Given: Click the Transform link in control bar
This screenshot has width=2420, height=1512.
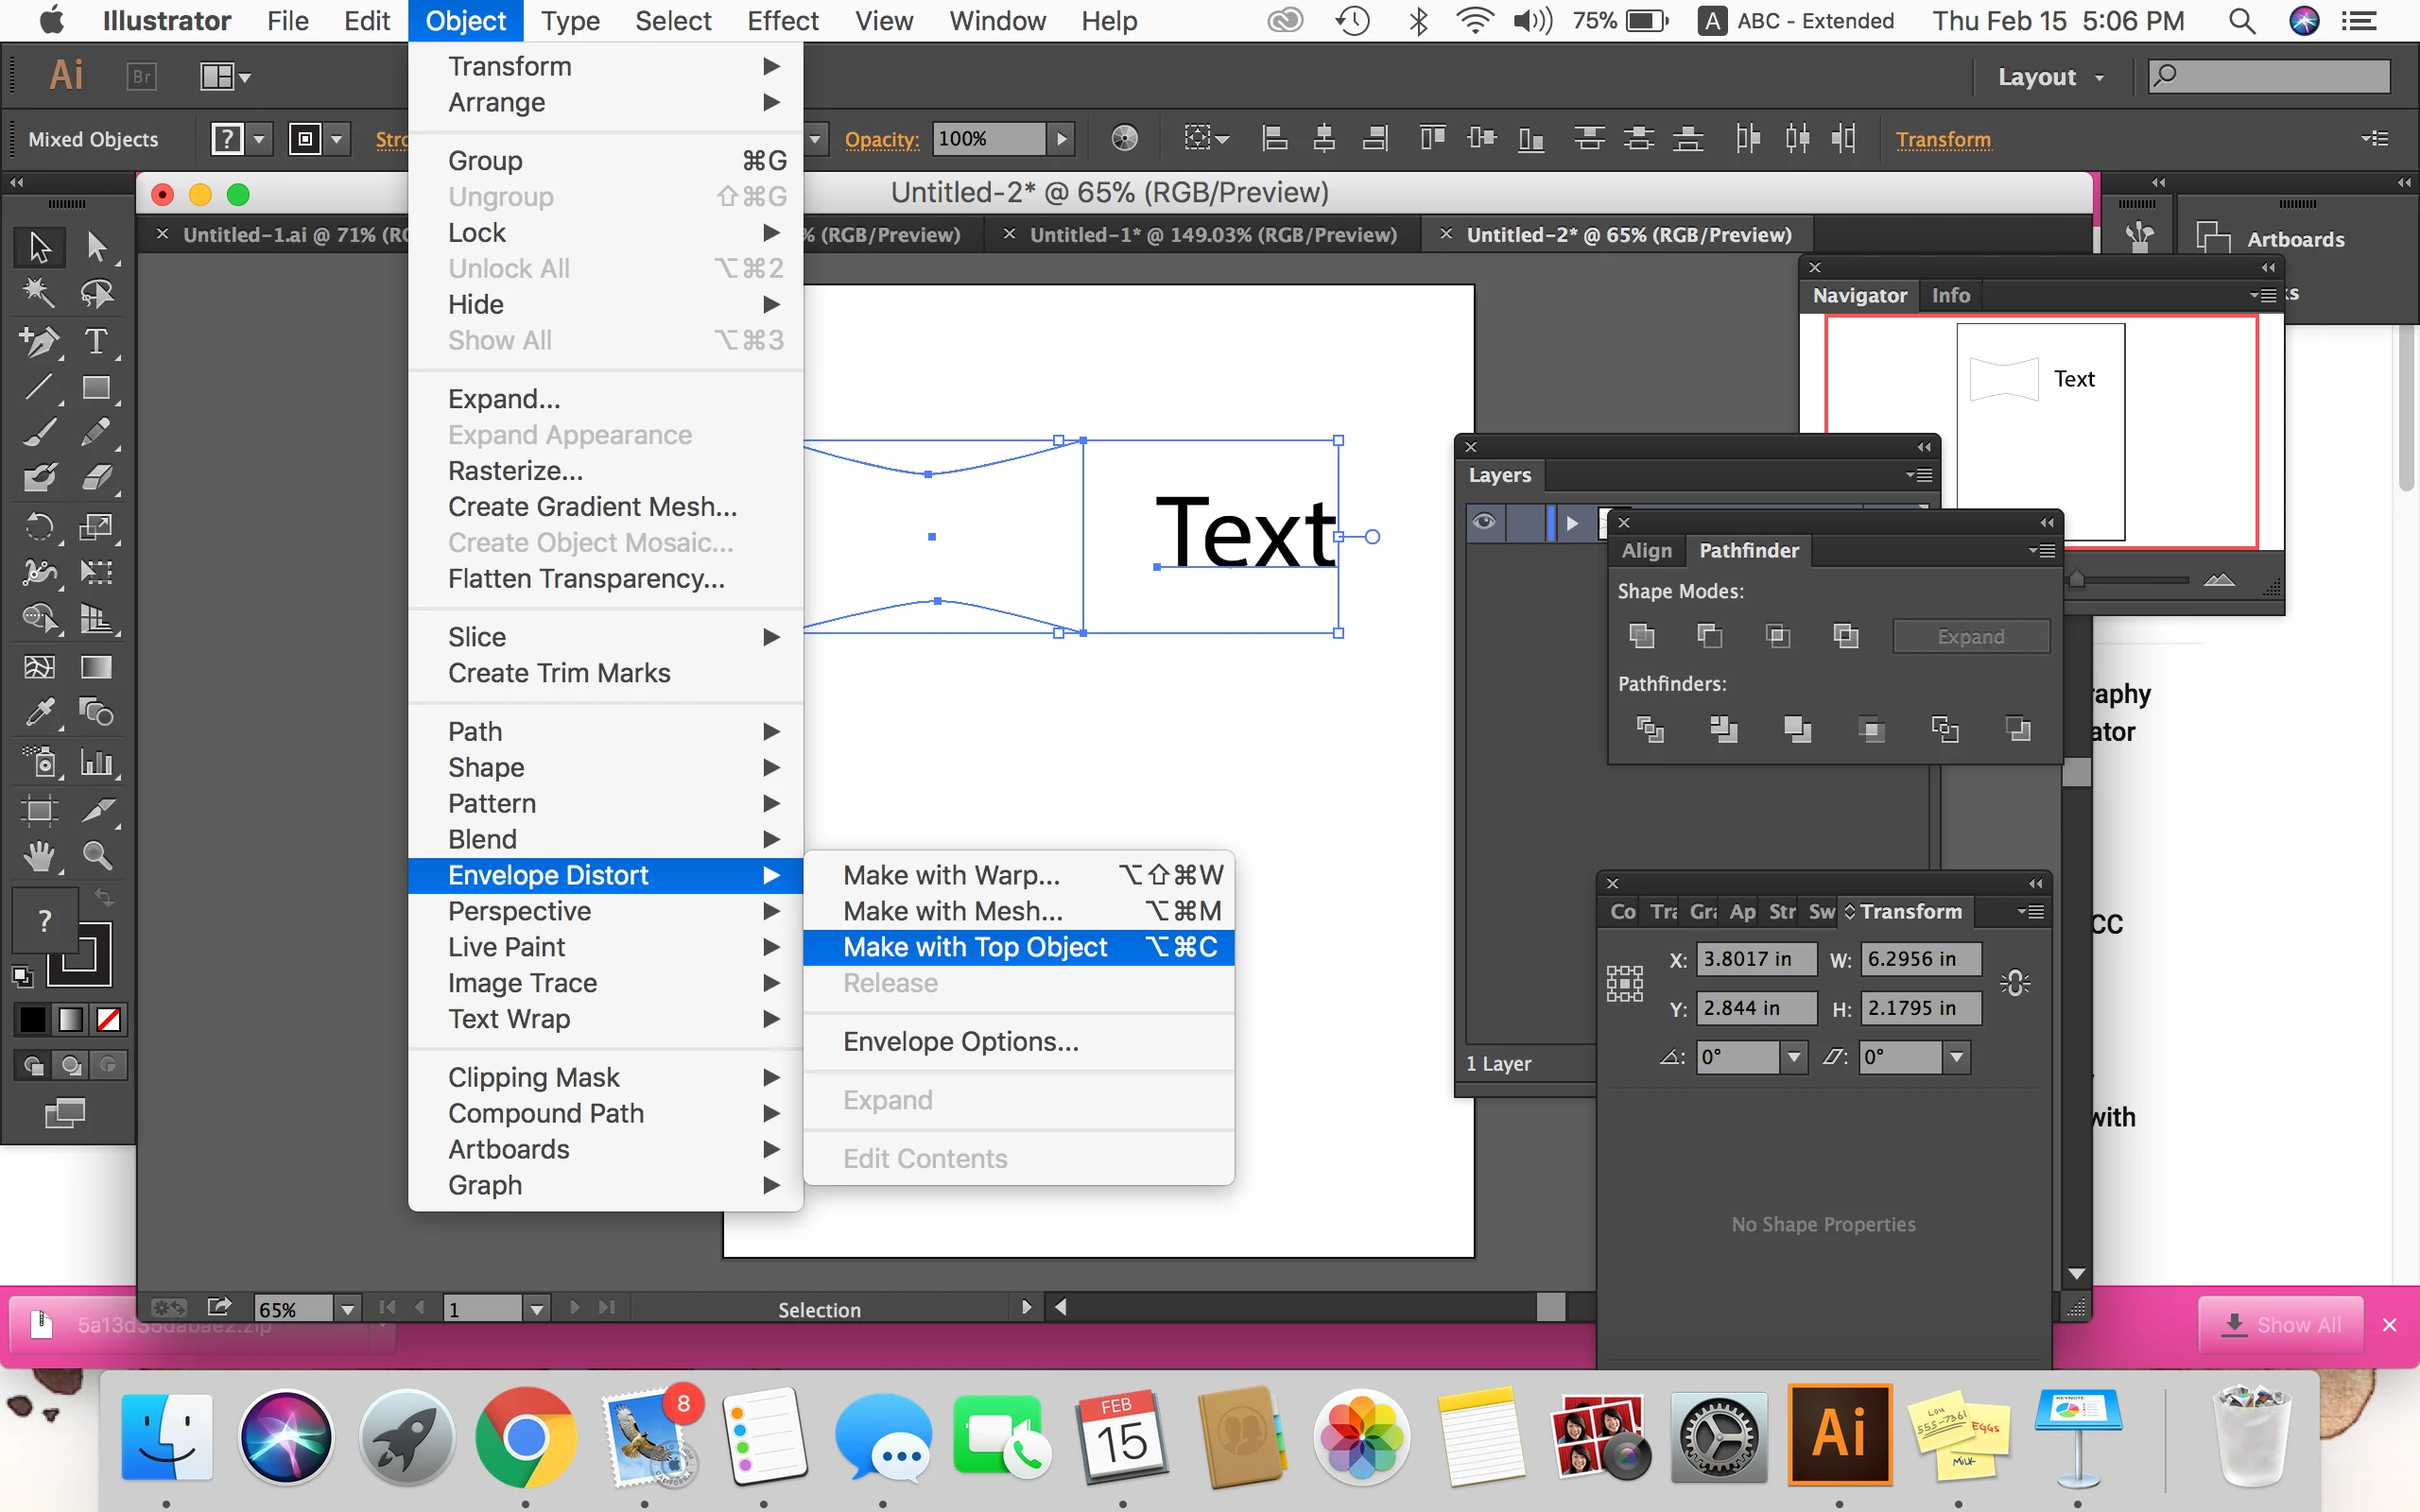Looking at the screenshot, I should pyautogui.click(x=1942, y=139).
